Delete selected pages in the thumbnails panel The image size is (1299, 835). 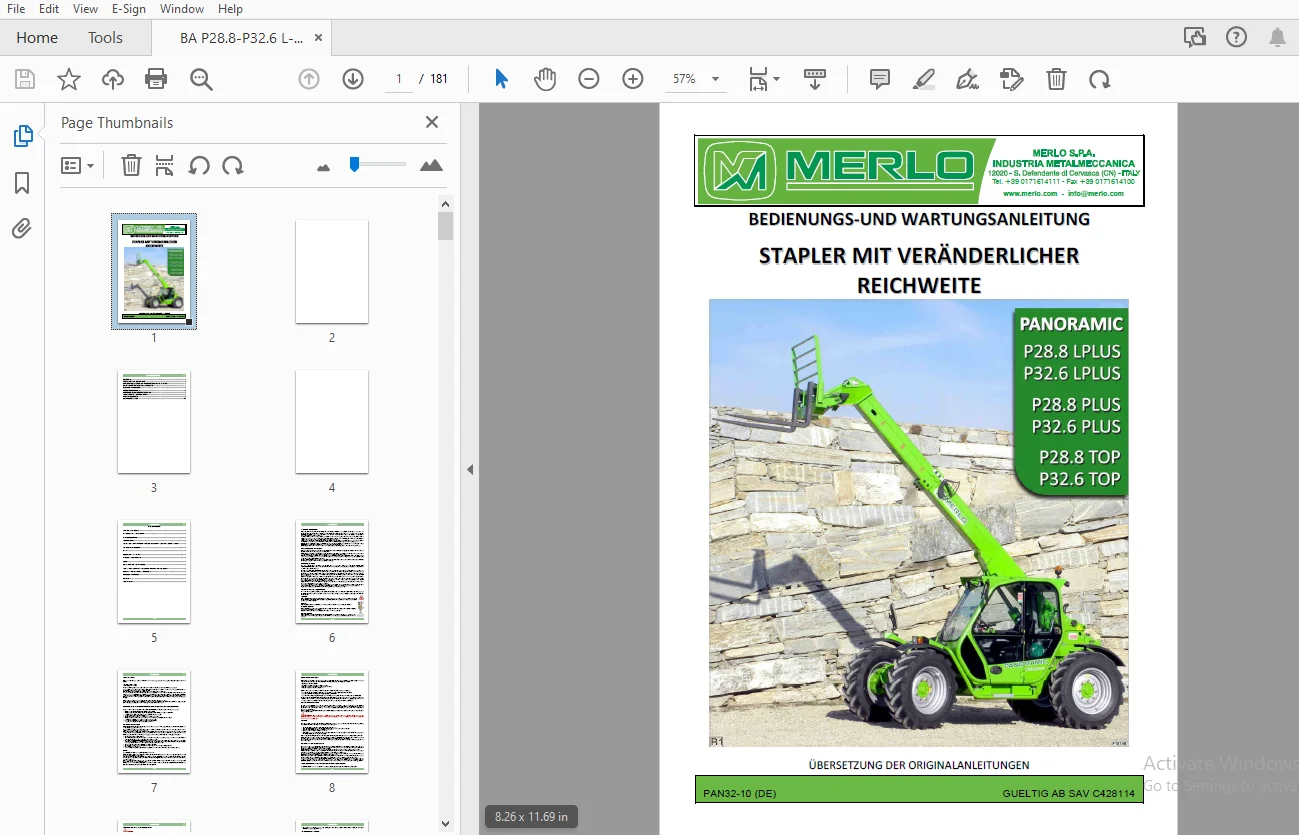pos(131,165)
